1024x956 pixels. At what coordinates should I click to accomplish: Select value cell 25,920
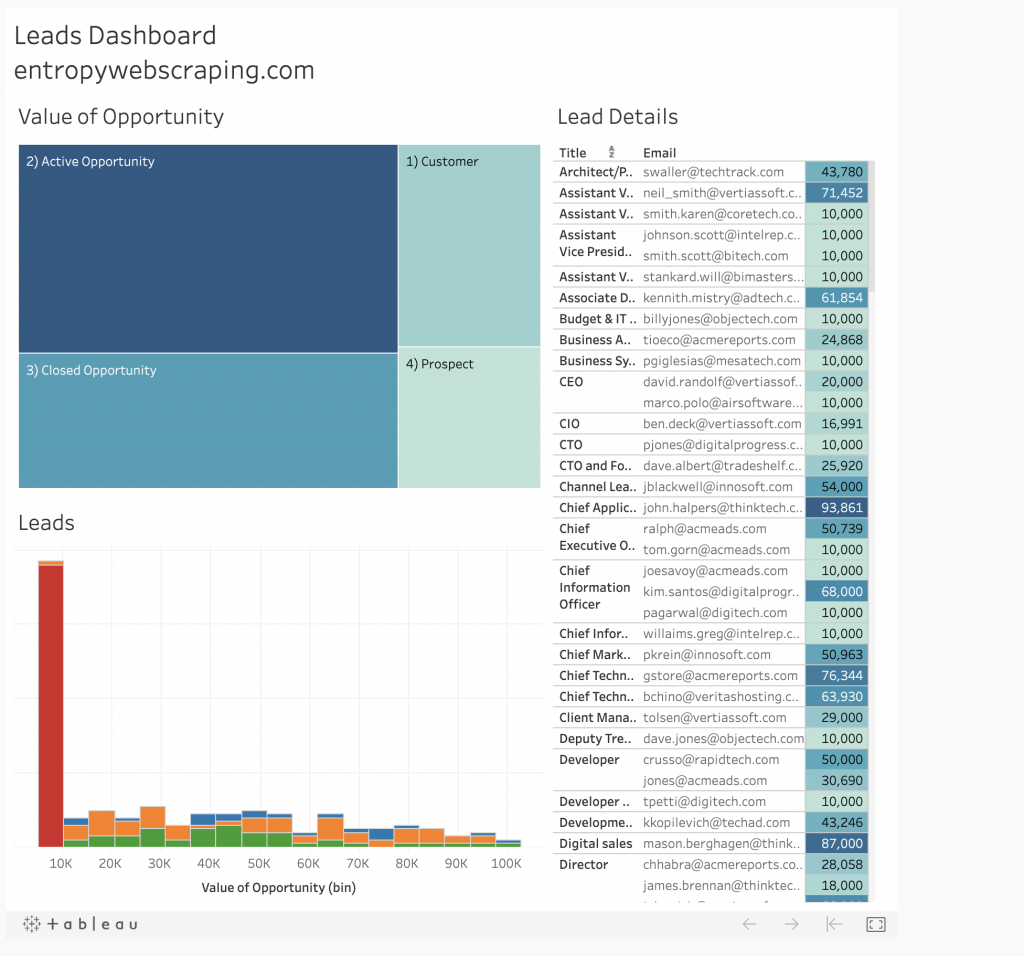pyautogui.click(x=837, y=466)
